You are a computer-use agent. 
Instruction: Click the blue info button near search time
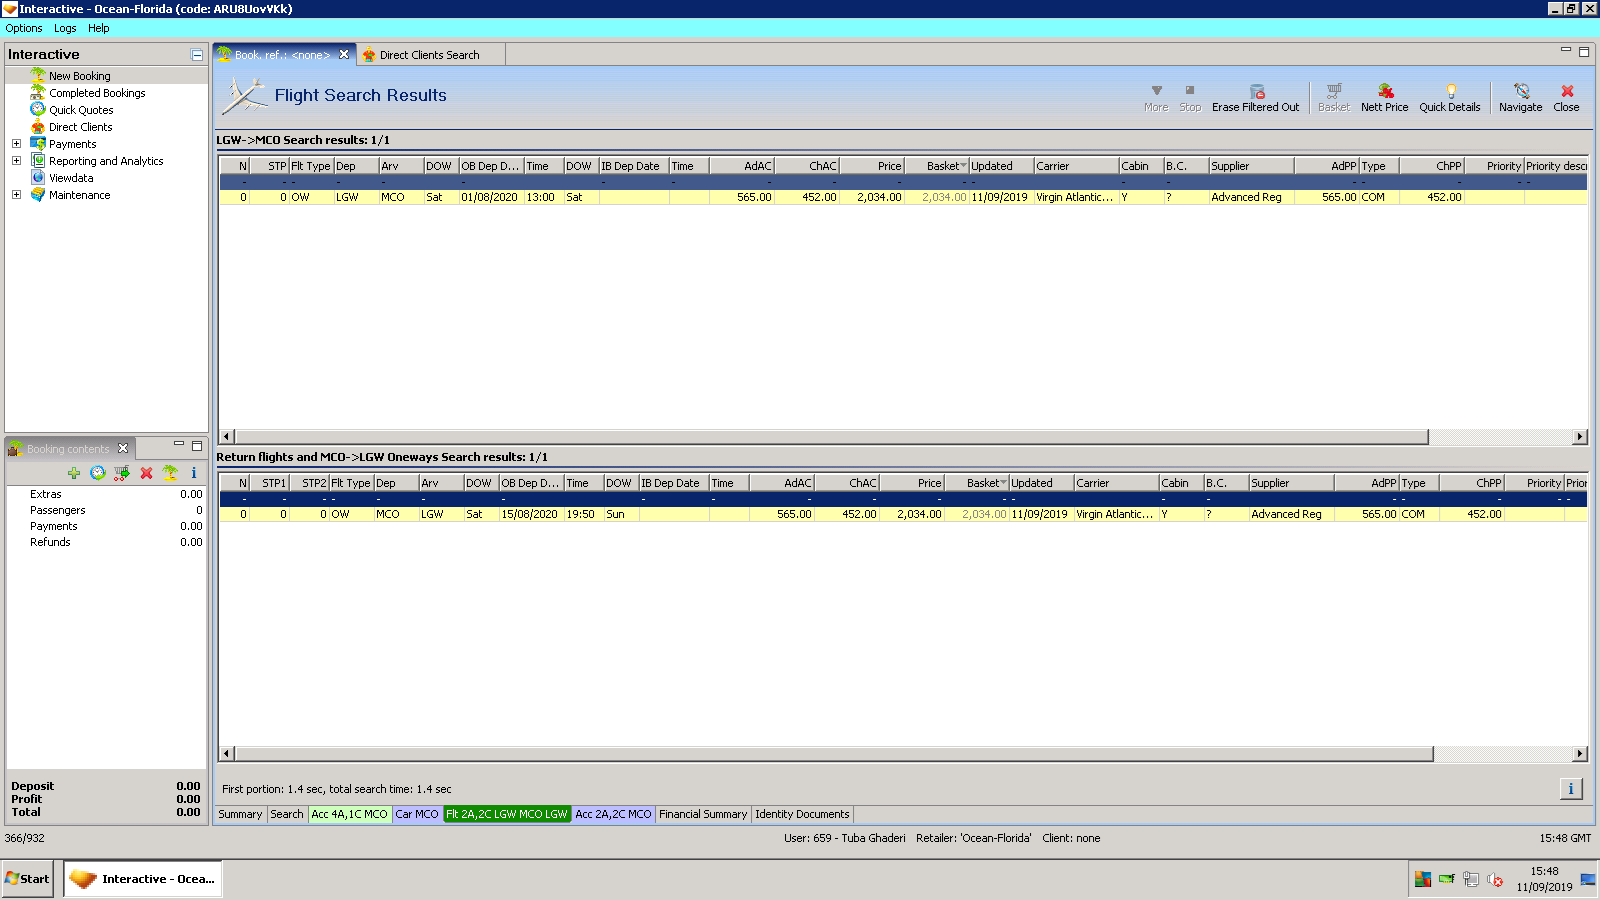tap(1571, 789)
